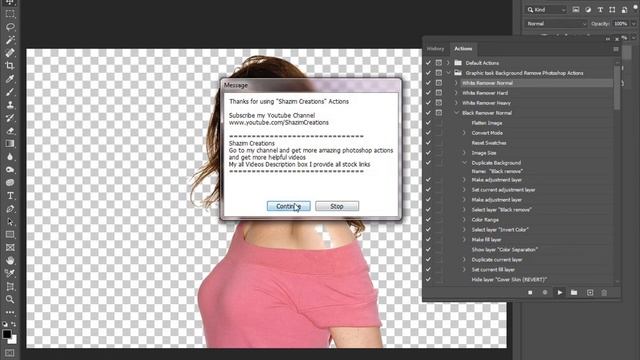Click the layer Opacity value field
Screen dimensions: 640x360
tap(621, 24)
